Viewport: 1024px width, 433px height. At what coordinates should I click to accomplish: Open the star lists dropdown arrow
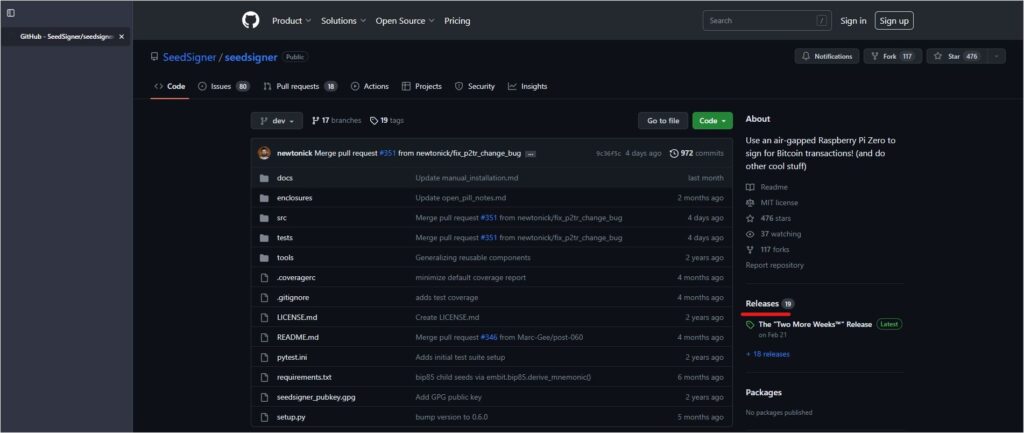click(x=997, y=56)
